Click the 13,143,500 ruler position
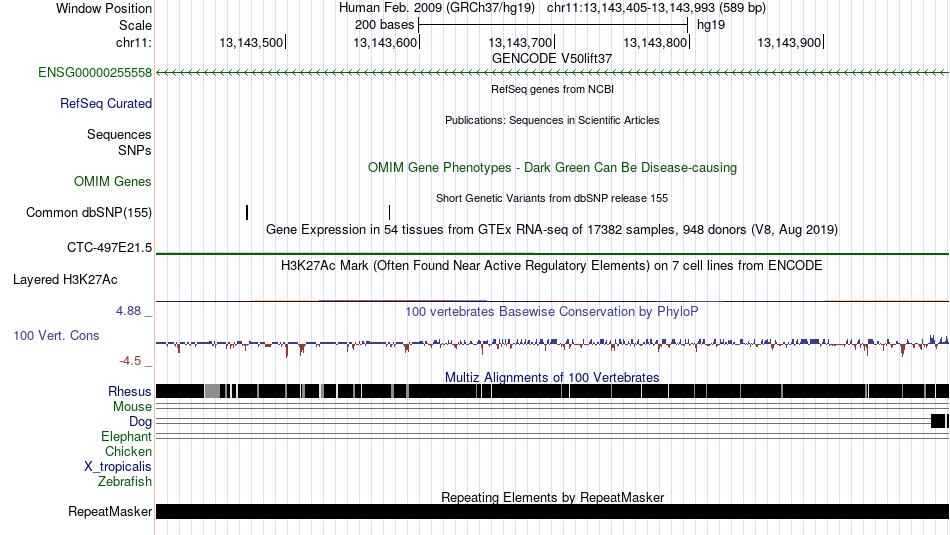 point(251,42)
